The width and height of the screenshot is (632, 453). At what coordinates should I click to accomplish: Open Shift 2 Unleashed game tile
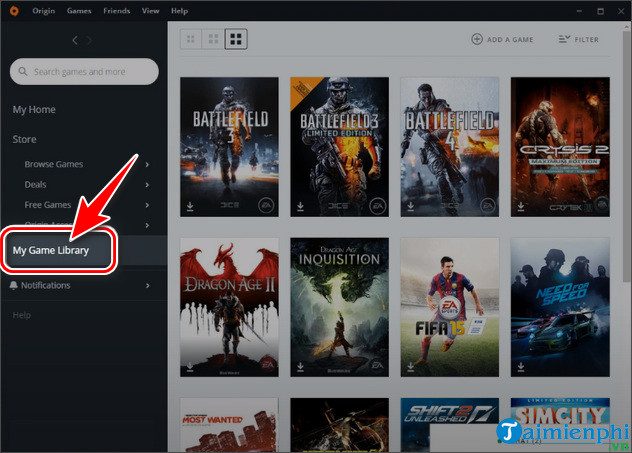click(450, 425)
